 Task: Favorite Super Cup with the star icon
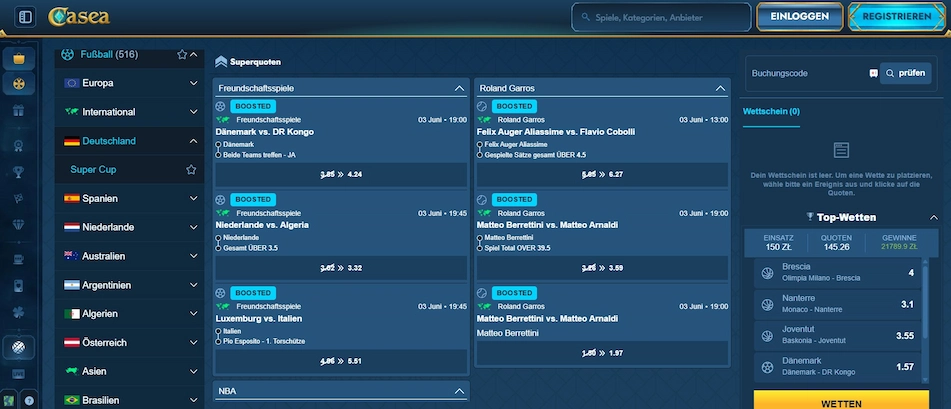(x=191, y=170)
